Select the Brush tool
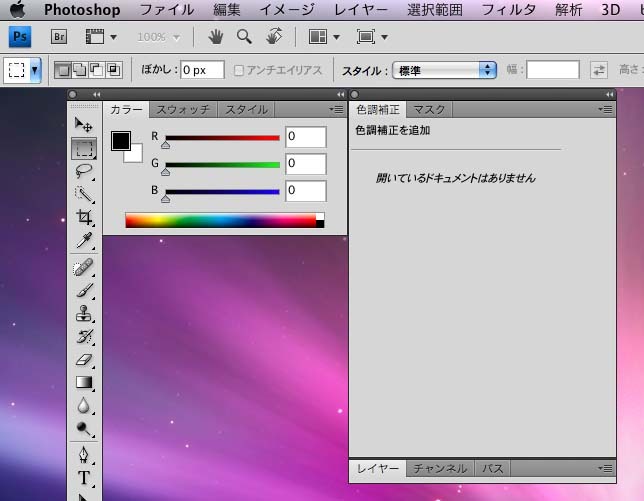 tap(84, 290)
